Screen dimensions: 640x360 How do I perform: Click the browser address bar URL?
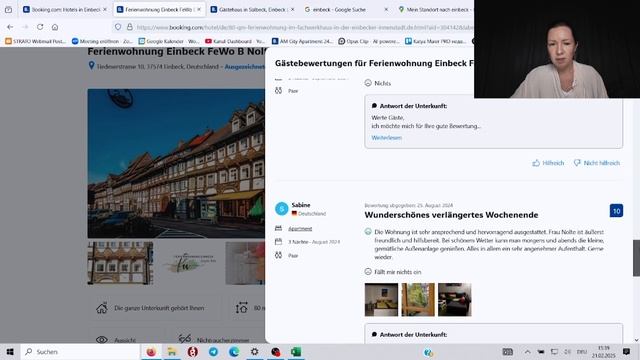(x=304, y=27)
